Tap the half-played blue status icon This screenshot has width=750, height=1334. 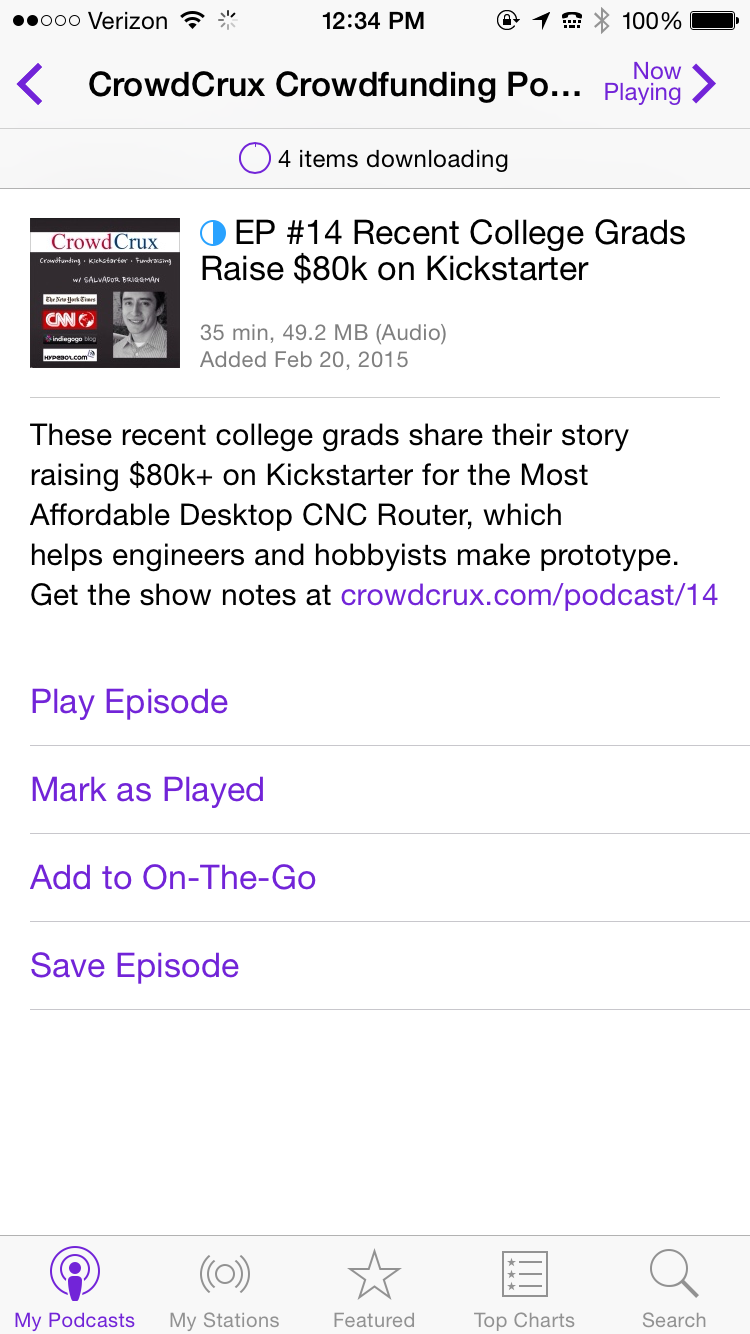point(213,234)
